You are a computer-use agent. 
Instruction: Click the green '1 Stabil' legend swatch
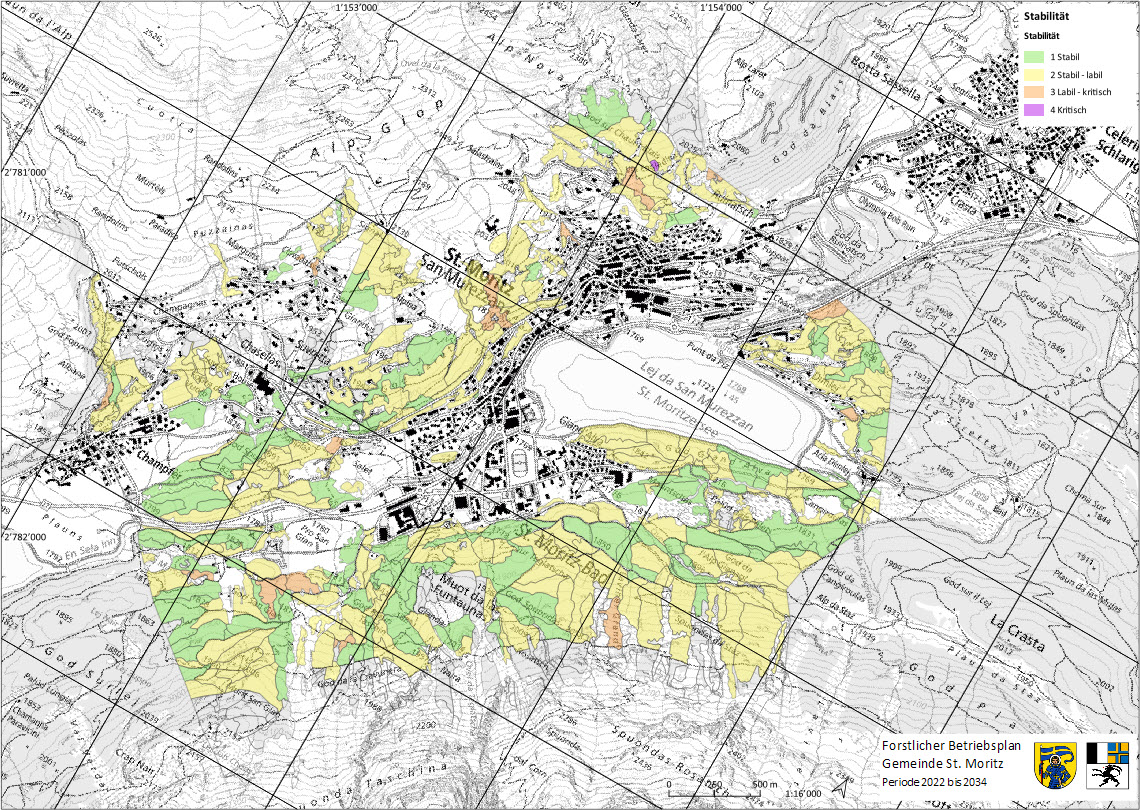(1033, 58)
